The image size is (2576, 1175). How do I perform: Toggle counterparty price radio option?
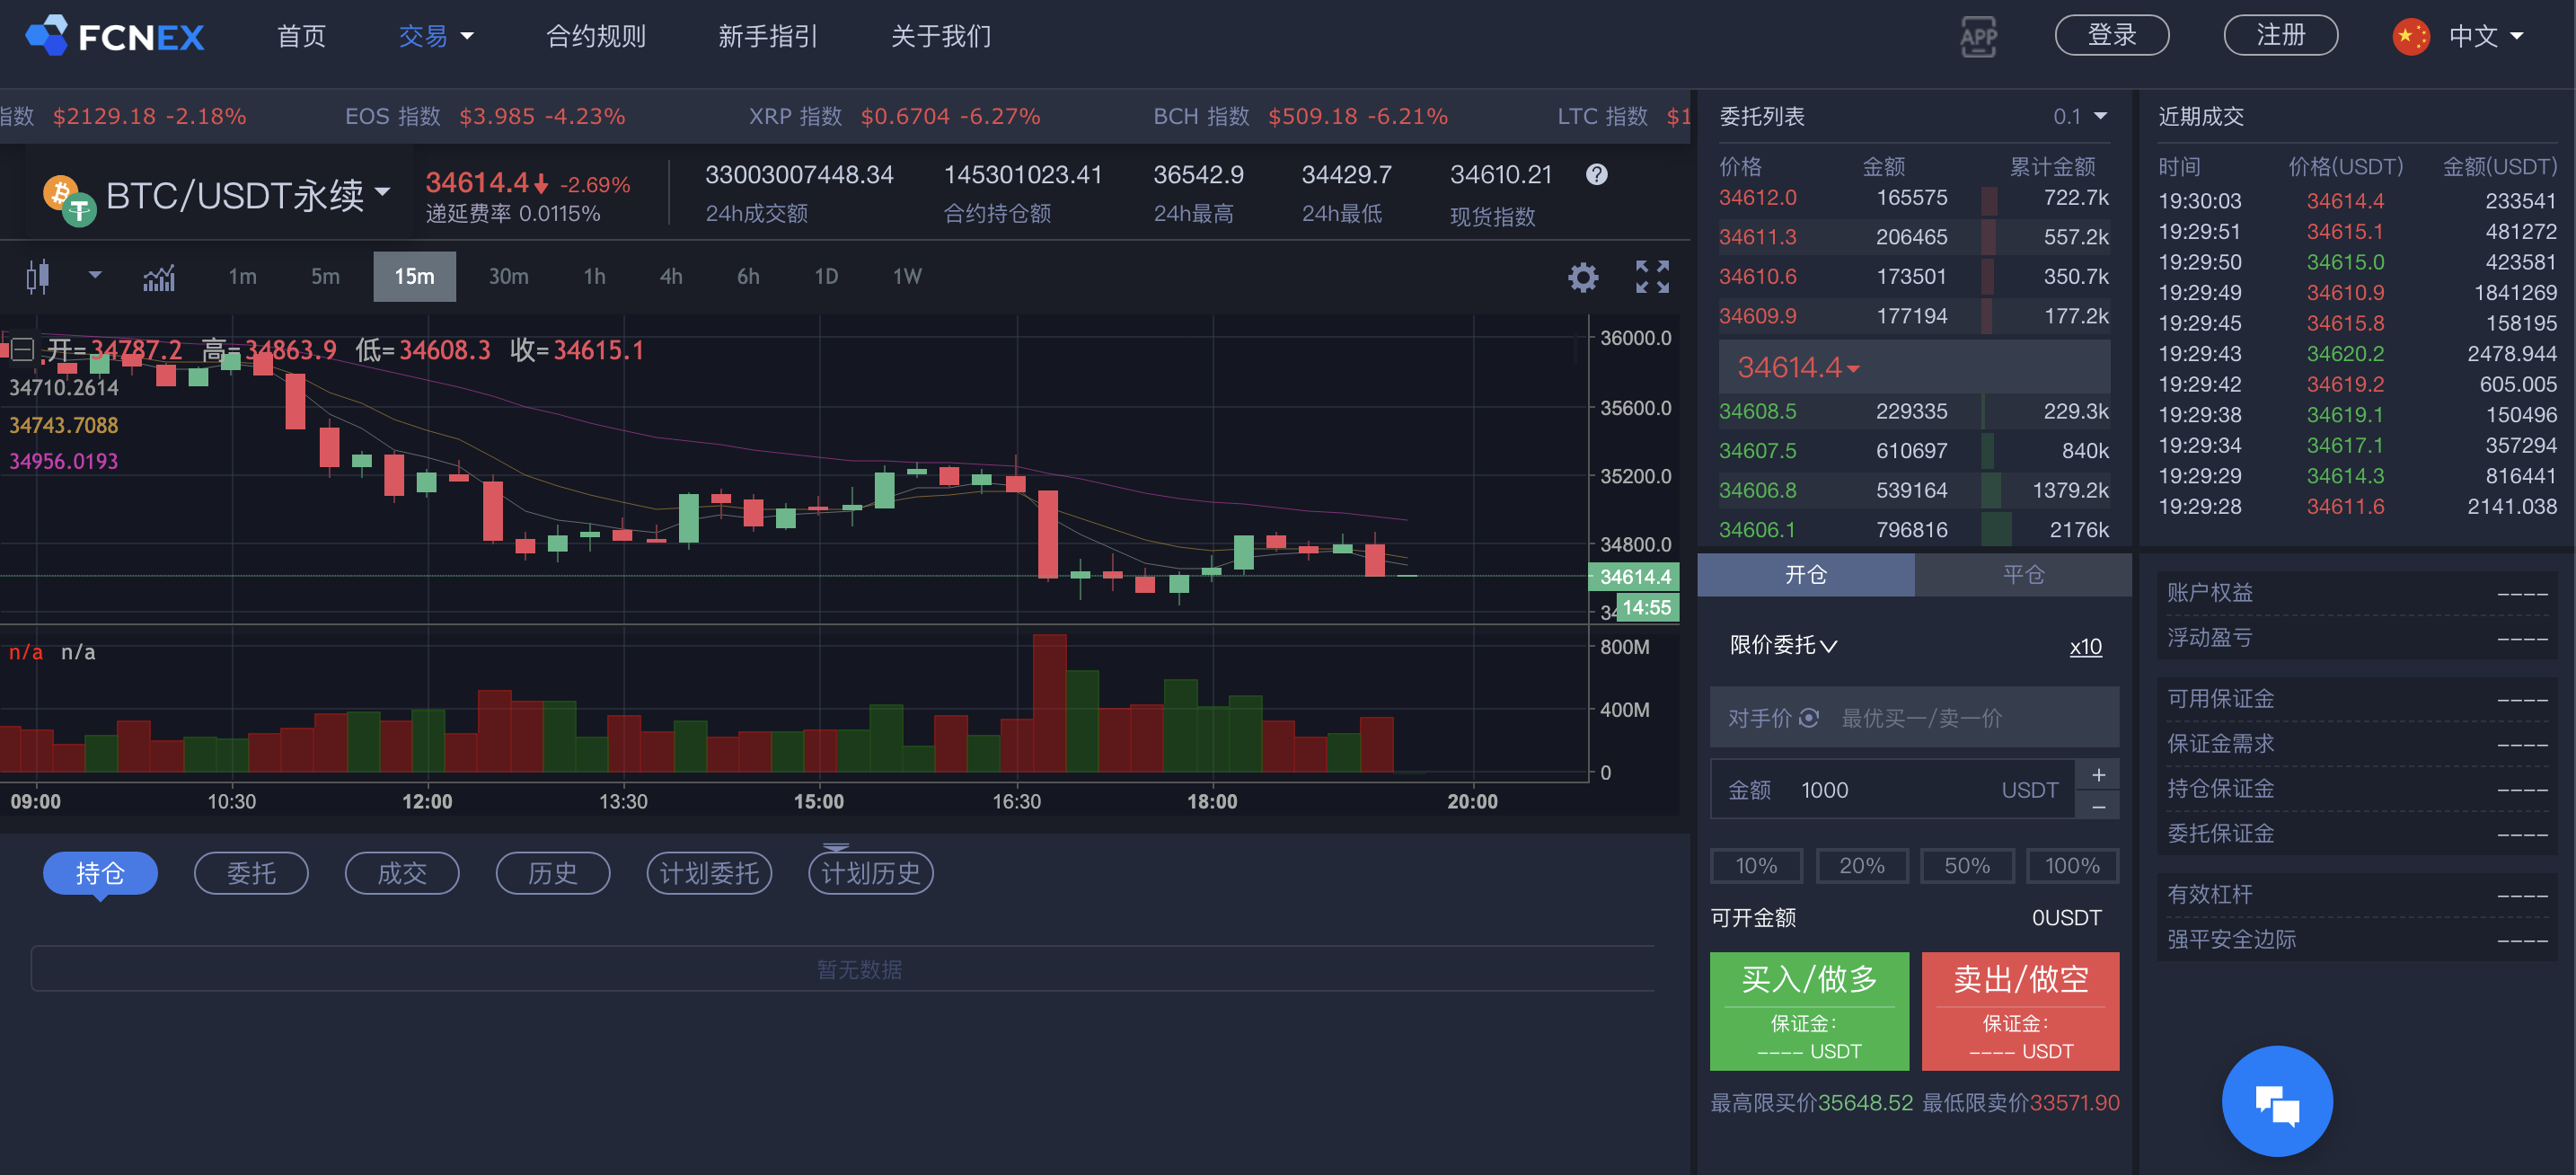click(x=1809, y=718)
